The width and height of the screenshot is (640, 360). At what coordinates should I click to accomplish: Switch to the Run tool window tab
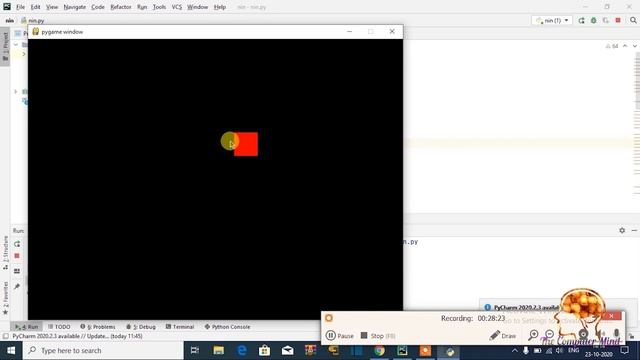coord(27,327)
